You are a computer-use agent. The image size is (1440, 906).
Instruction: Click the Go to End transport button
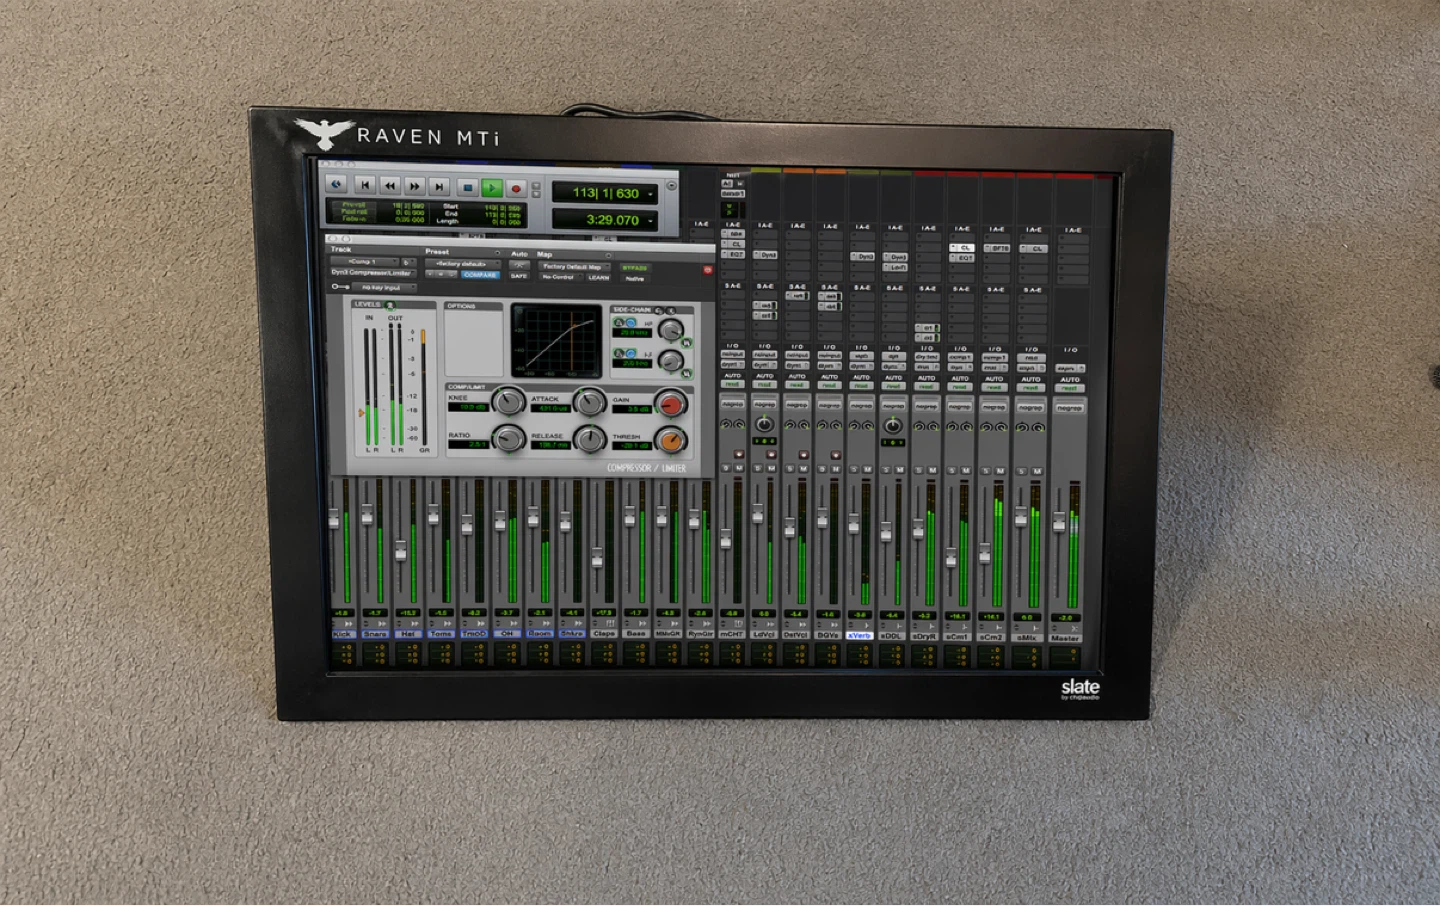click(x=439, y=186)
